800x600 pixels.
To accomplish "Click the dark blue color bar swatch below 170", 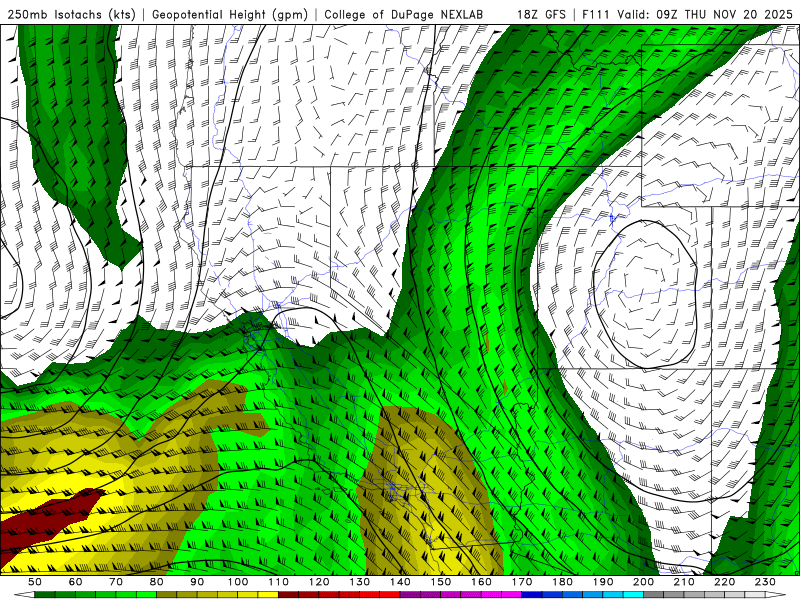I will [532, 595].
